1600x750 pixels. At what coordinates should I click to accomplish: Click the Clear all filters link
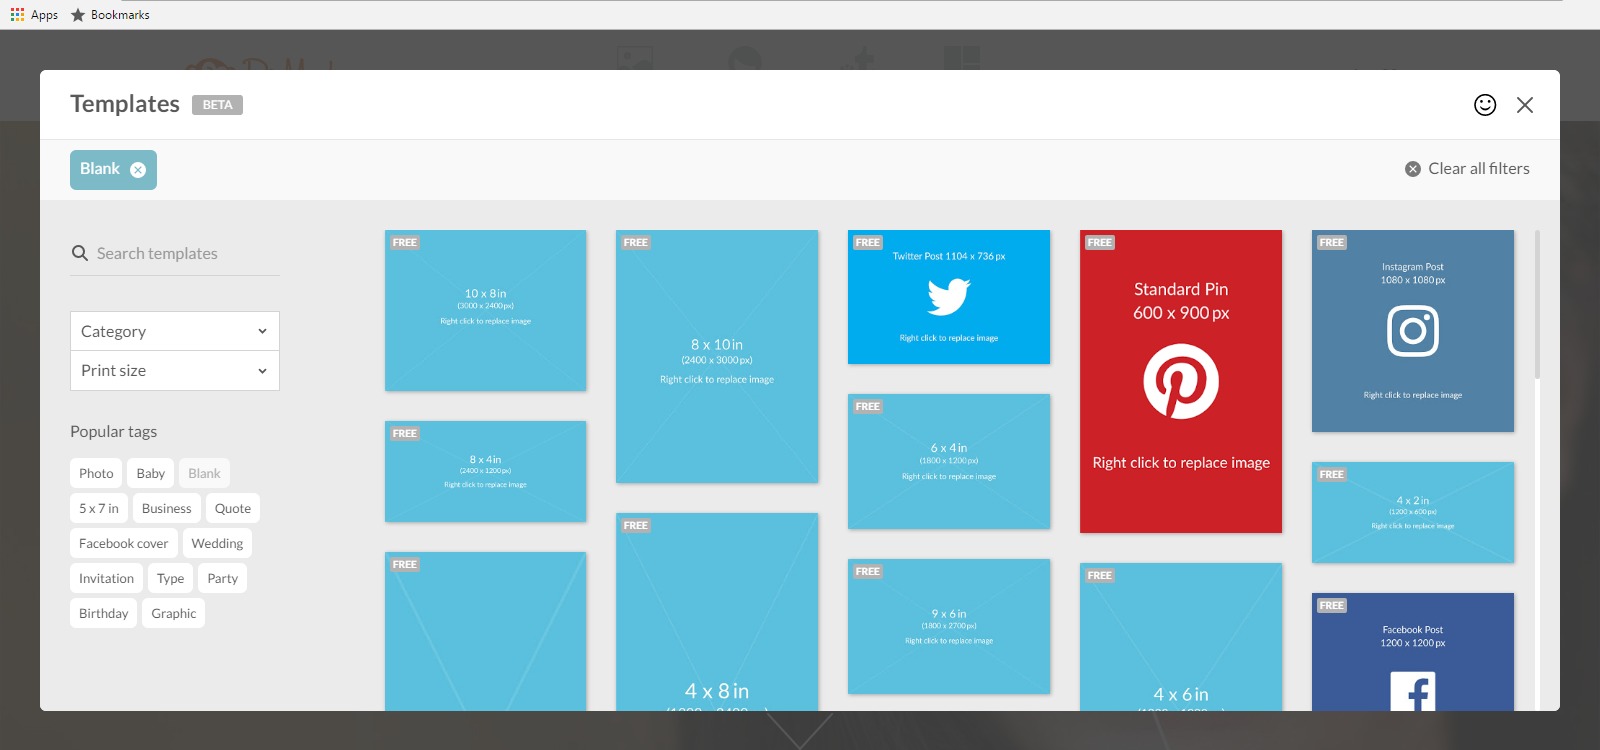coord(1467,169)
